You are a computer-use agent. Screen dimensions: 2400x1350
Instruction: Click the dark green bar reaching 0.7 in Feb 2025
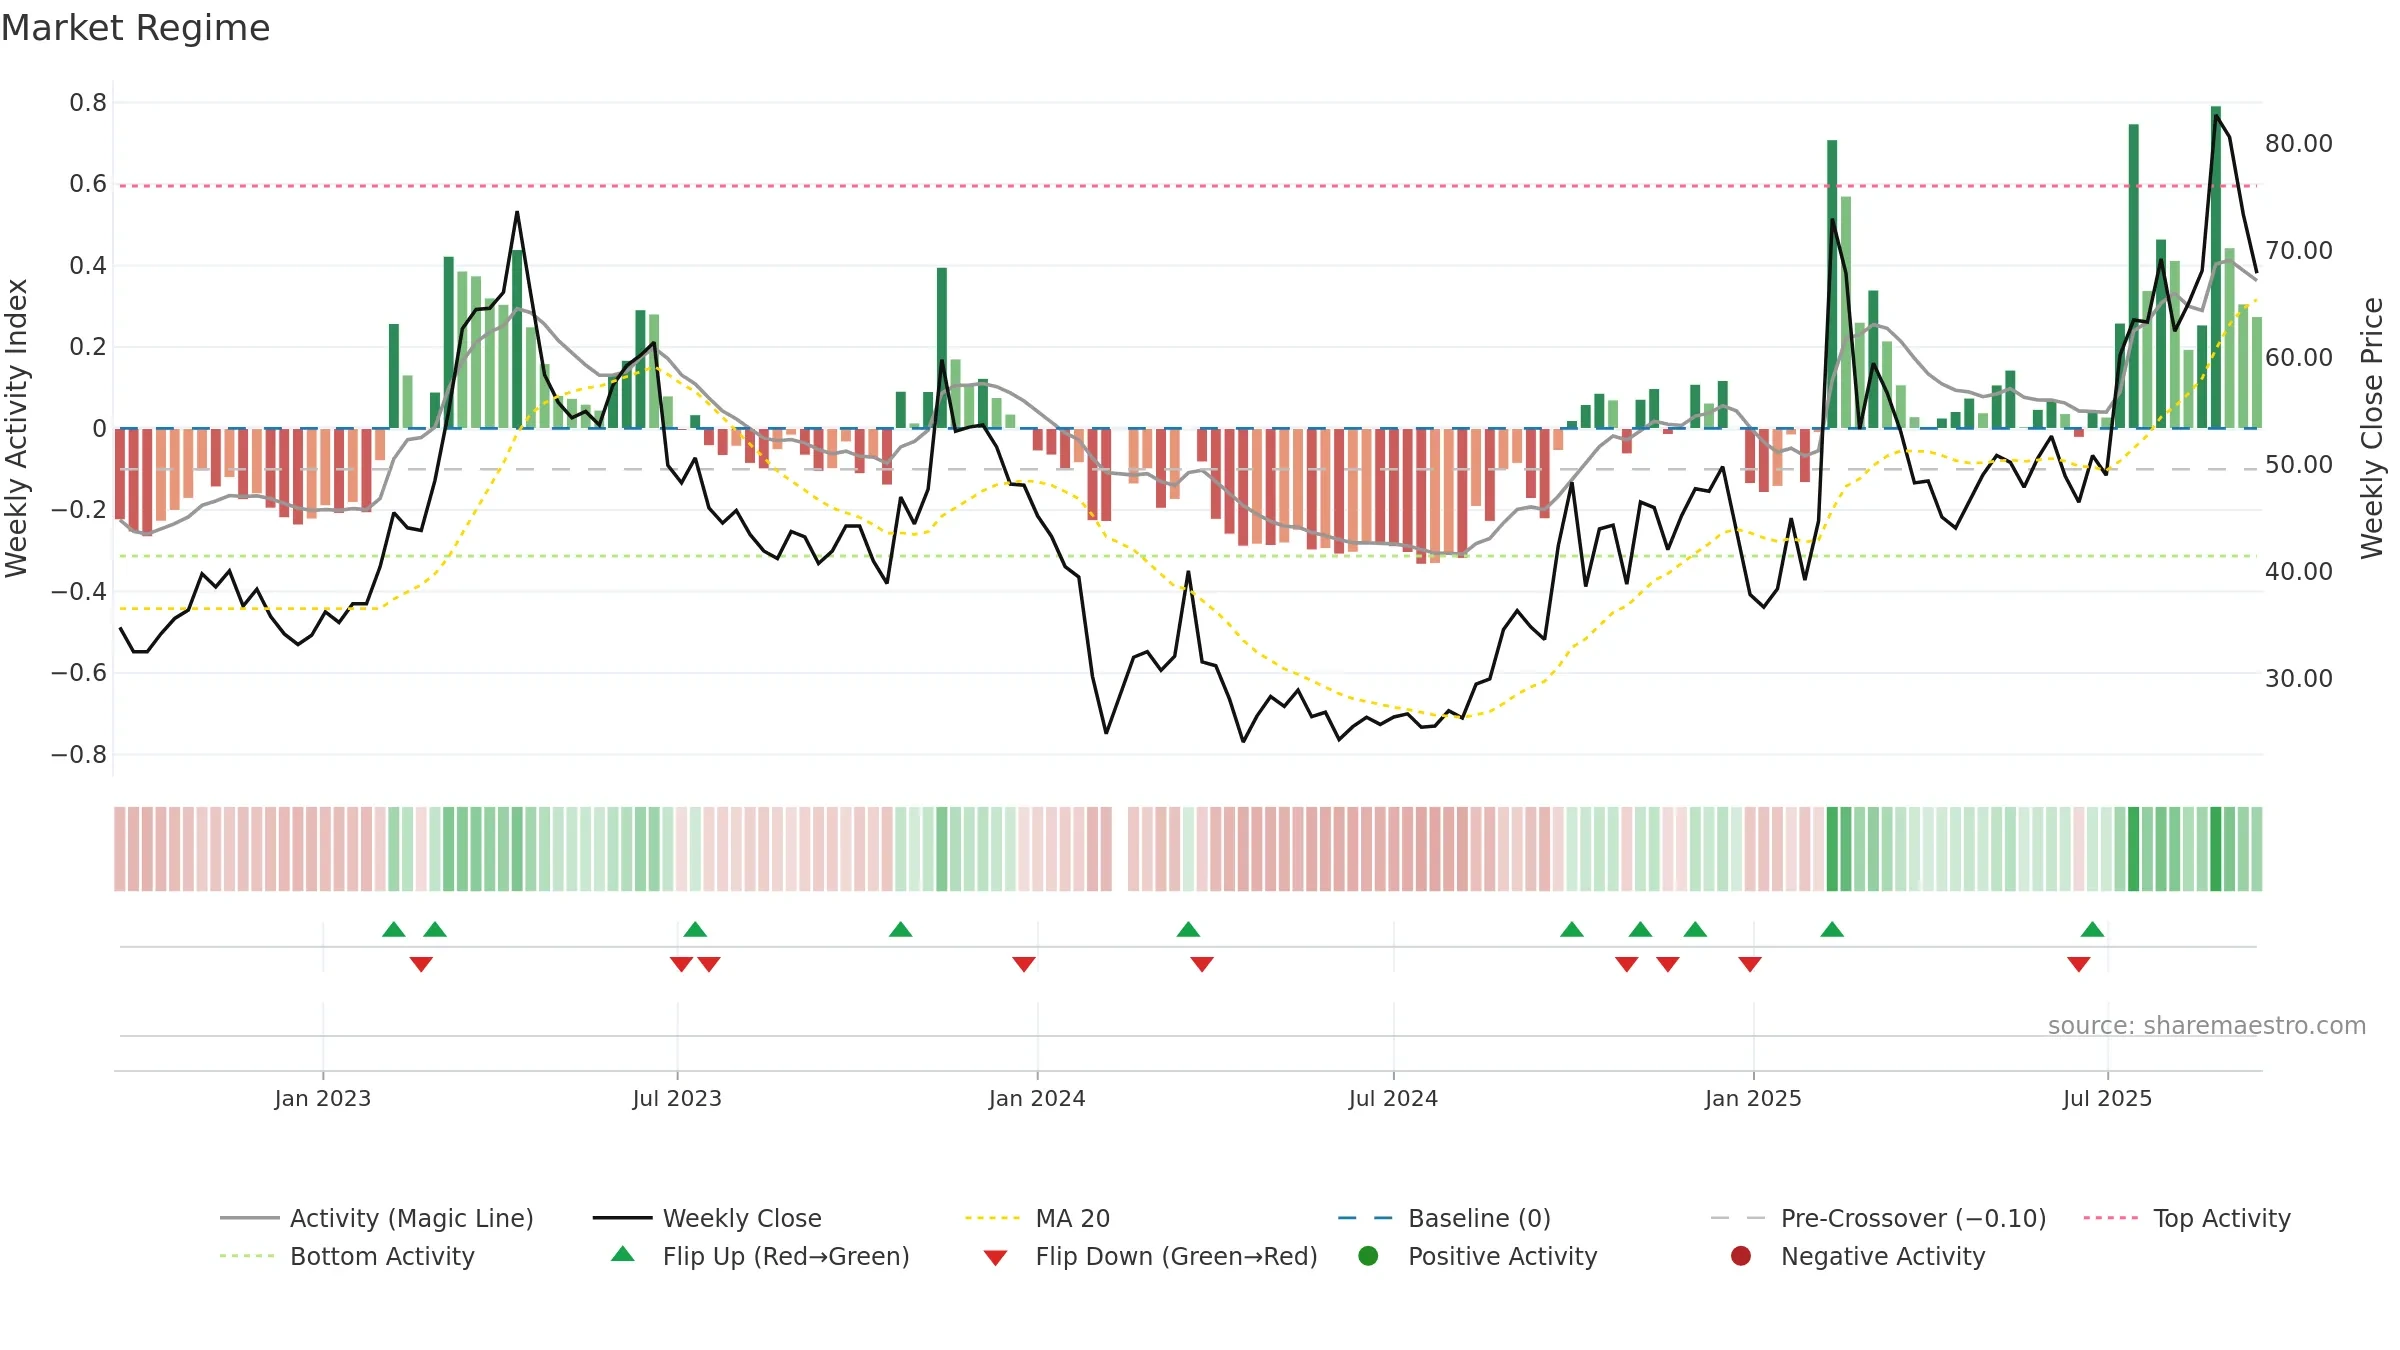[1832, 284]
